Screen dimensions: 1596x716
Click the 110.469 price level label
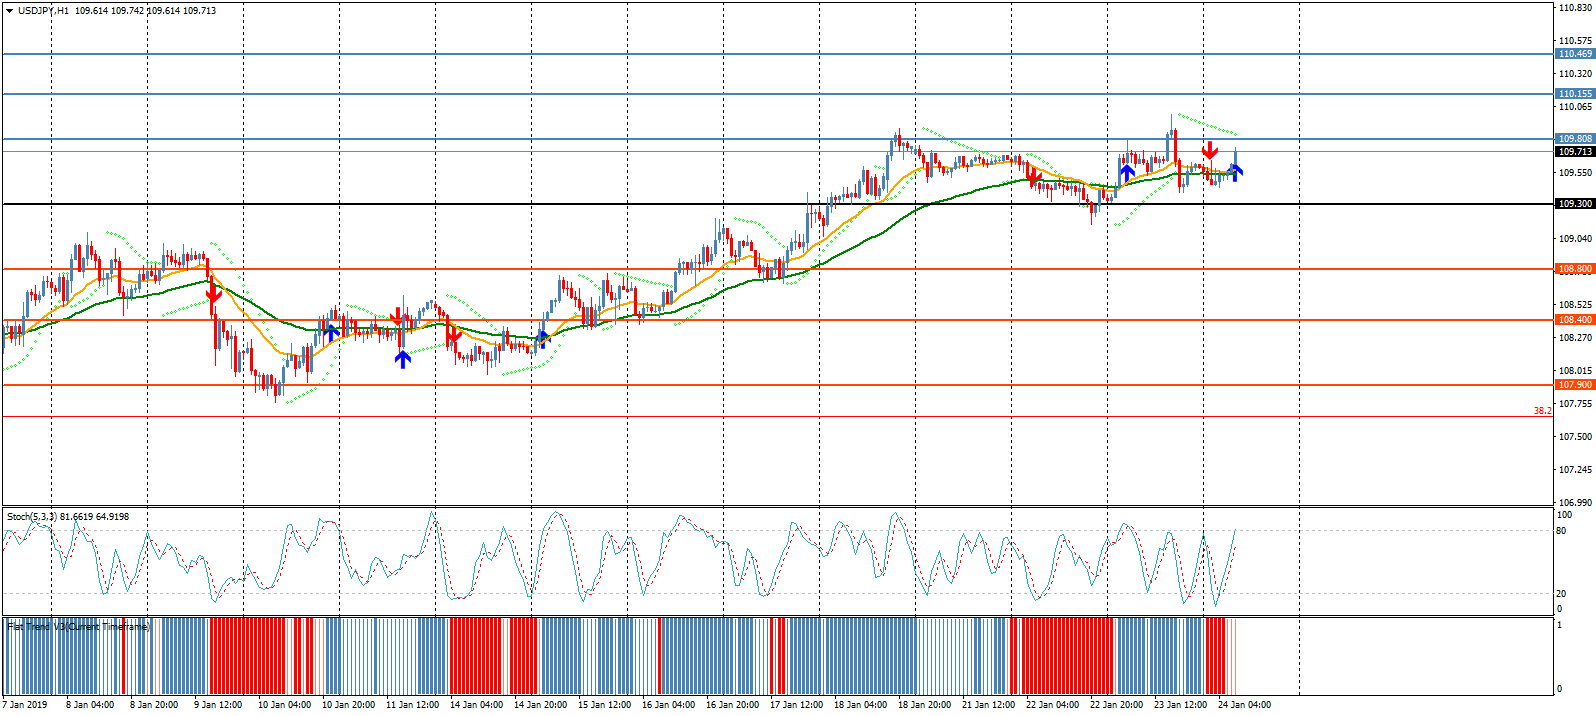pos(1575,54)
